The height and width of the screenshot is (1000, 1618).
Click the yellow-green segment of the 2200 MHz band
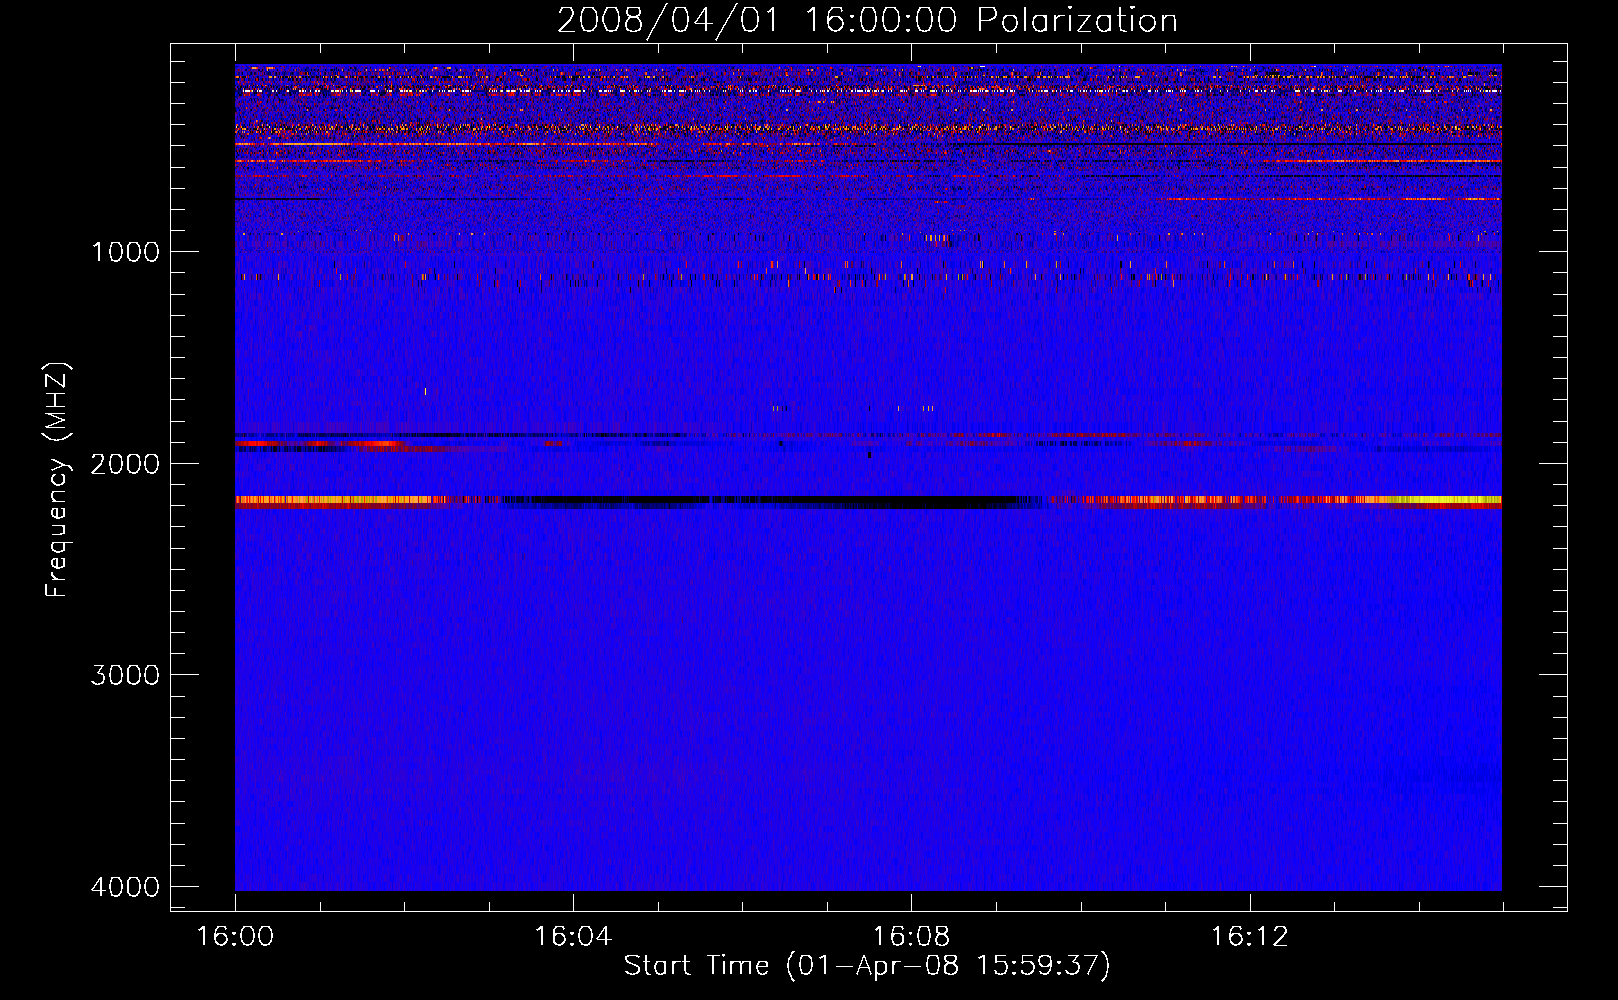click(1445, 499)
